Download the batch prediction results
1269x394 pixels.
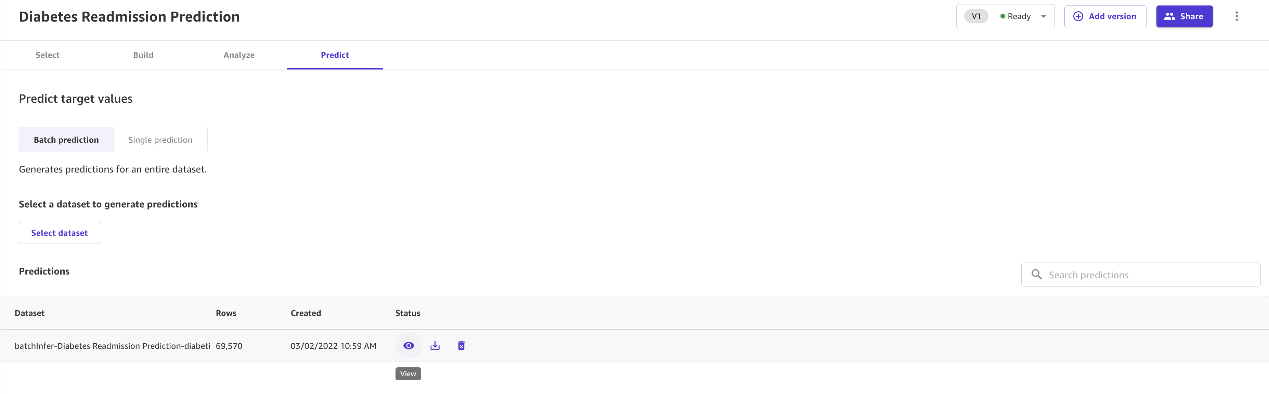point(435,346)
